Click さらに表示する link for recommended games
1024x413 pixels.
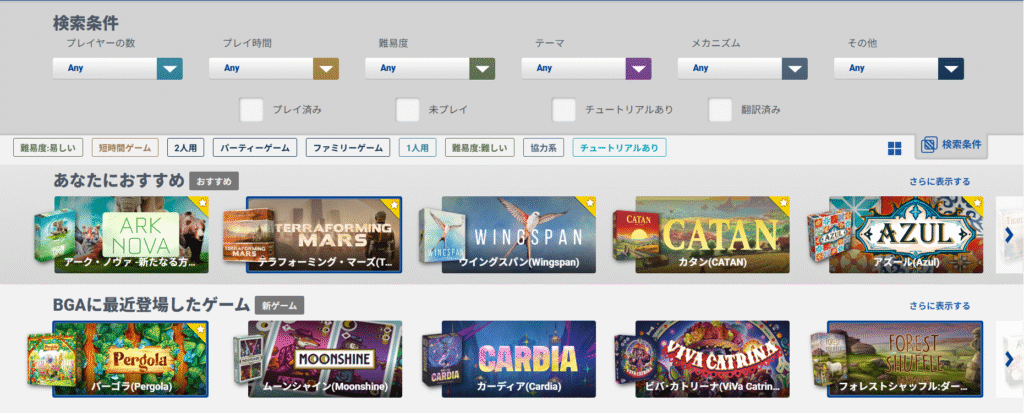pyautogui.click(x=939, y=181)
